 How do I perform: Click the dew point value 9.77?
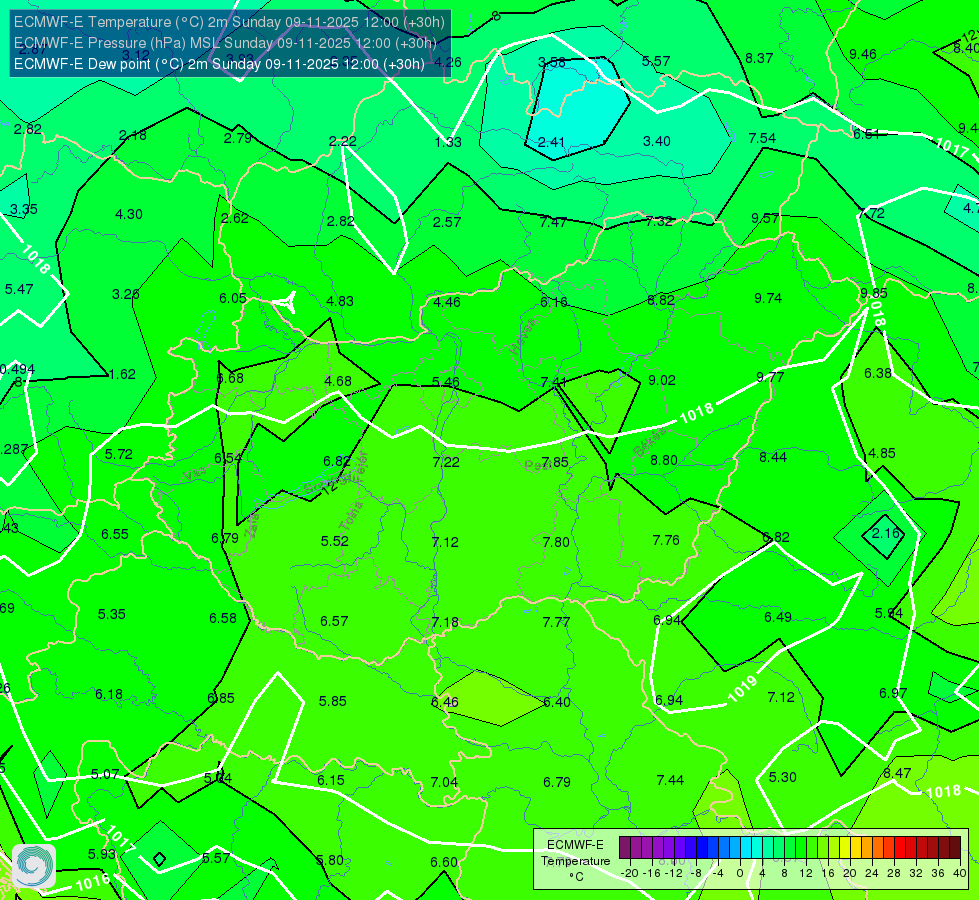tap(770, 377)
